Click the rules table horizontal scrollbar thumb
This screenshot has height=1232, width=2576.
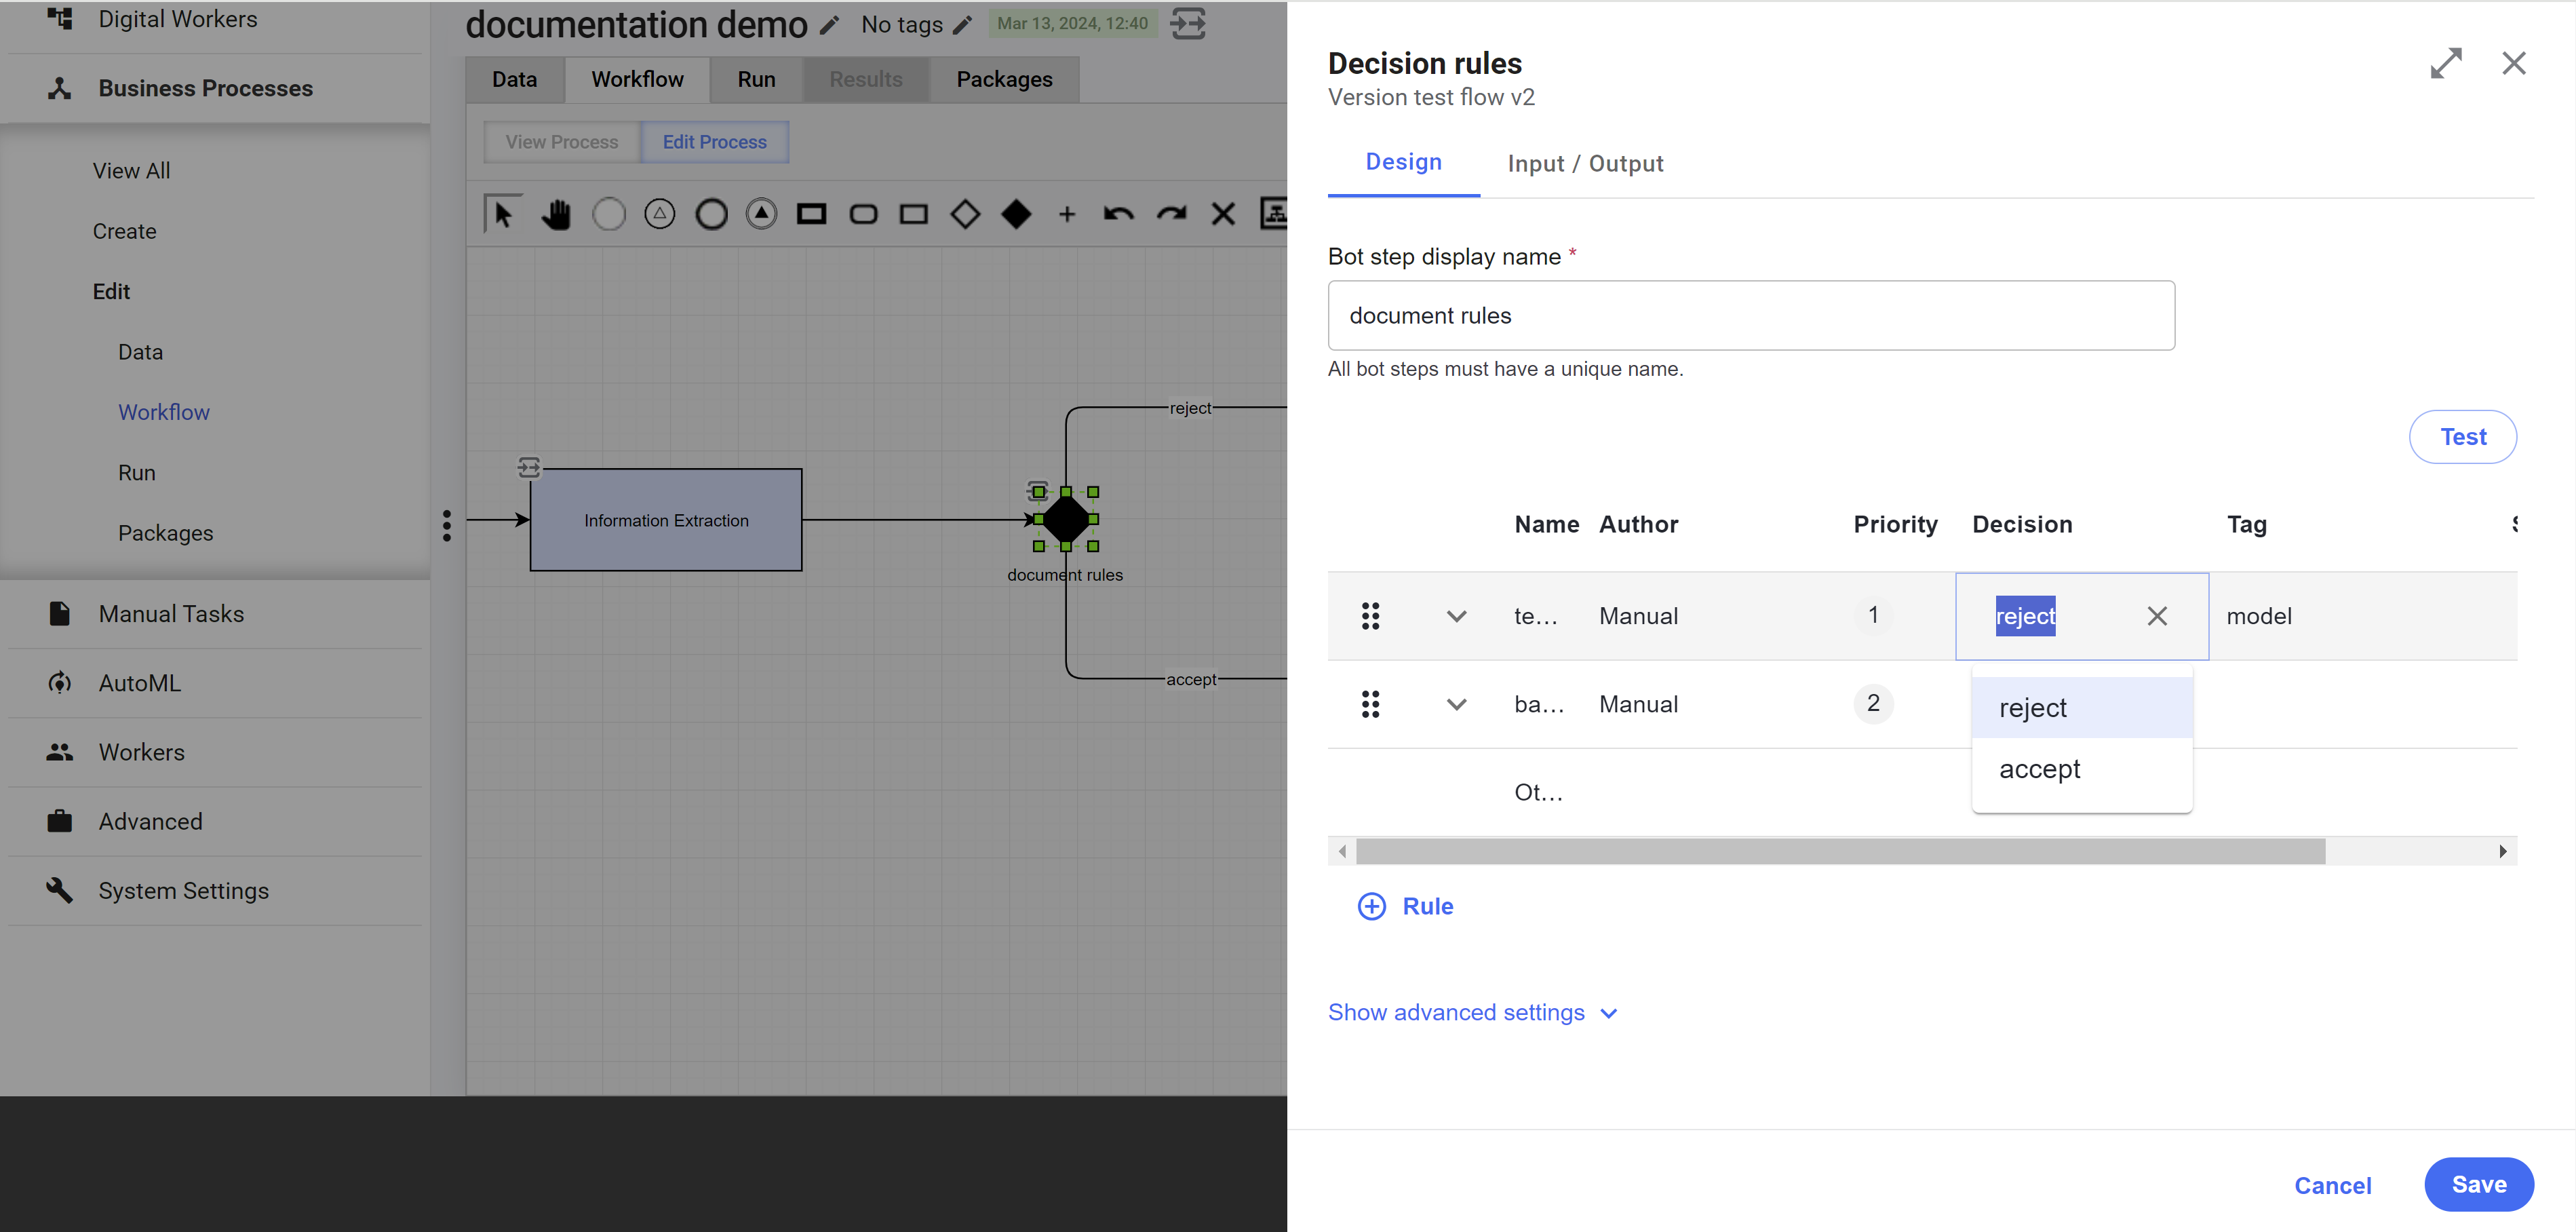pos(1840,852)
